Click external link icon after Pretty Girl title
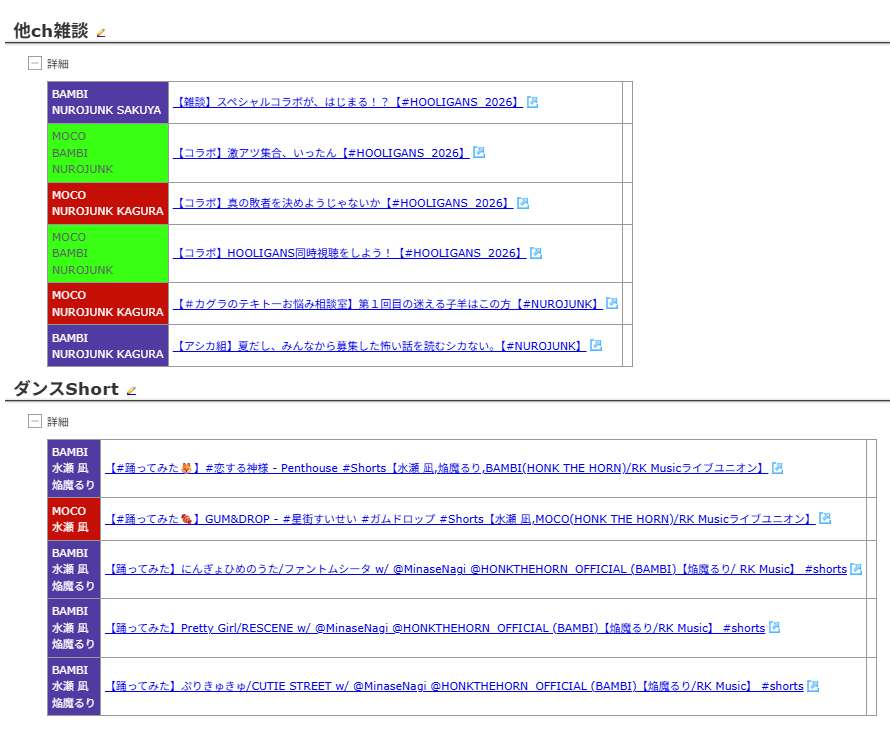The width and height of the screenshot is (890, 729). [774, 627]
